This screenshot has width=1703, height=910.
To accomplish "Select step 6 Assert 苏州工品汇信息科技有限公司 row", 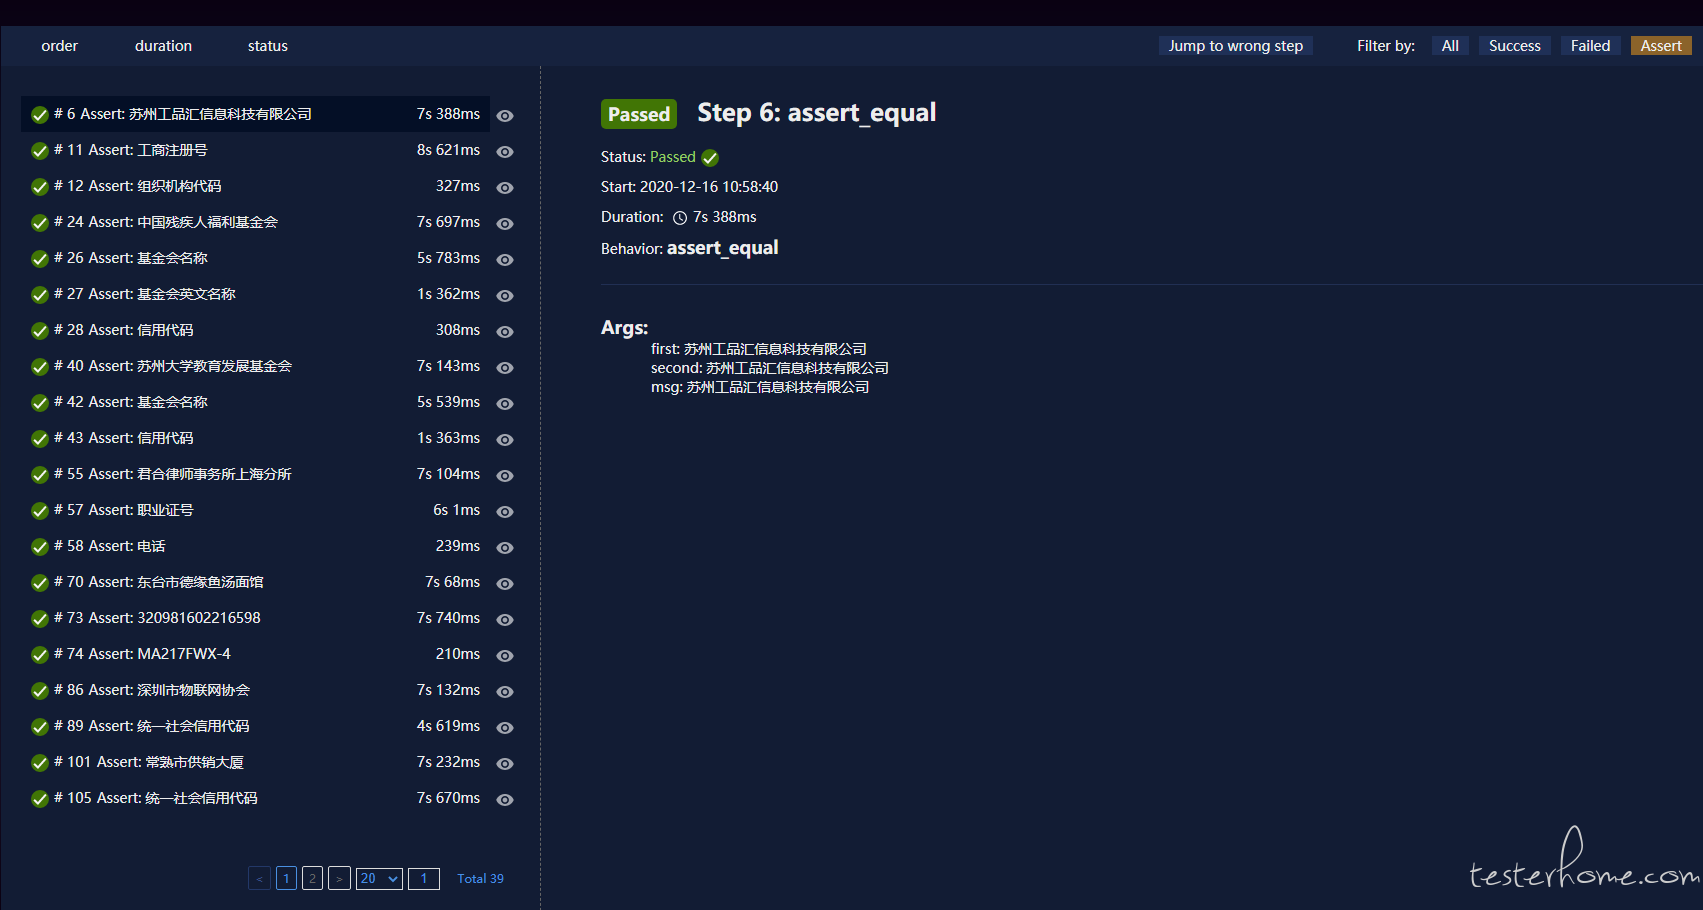I will pos(255,114).
